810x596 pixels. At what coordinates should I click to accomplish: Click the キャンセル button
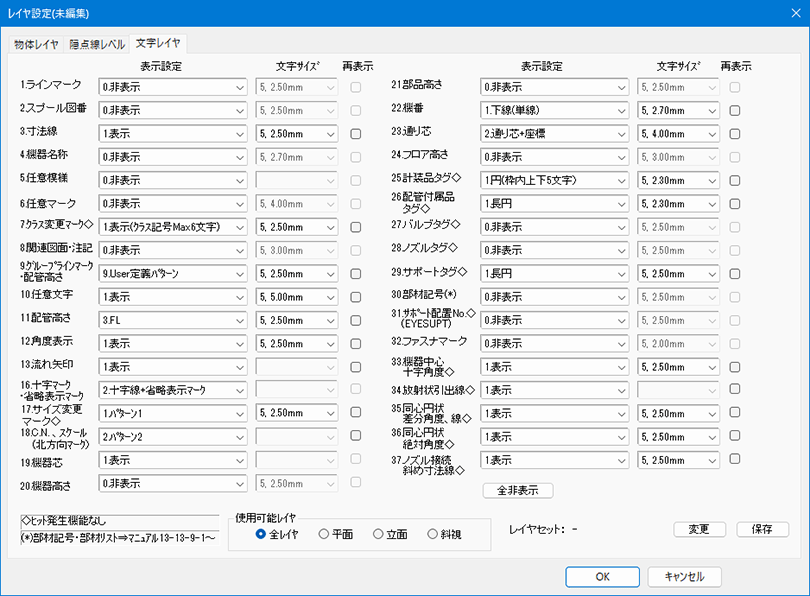tap(684, 577)
